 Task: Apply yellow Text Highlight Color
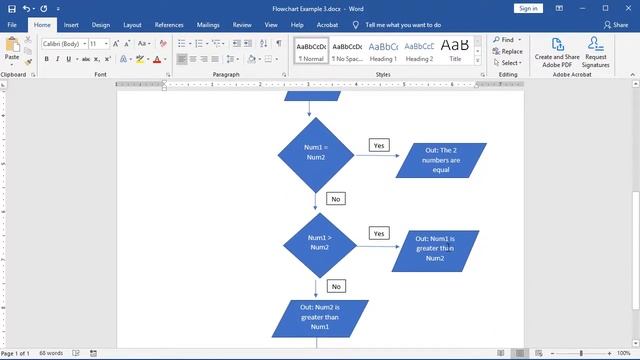pos(140,60)
